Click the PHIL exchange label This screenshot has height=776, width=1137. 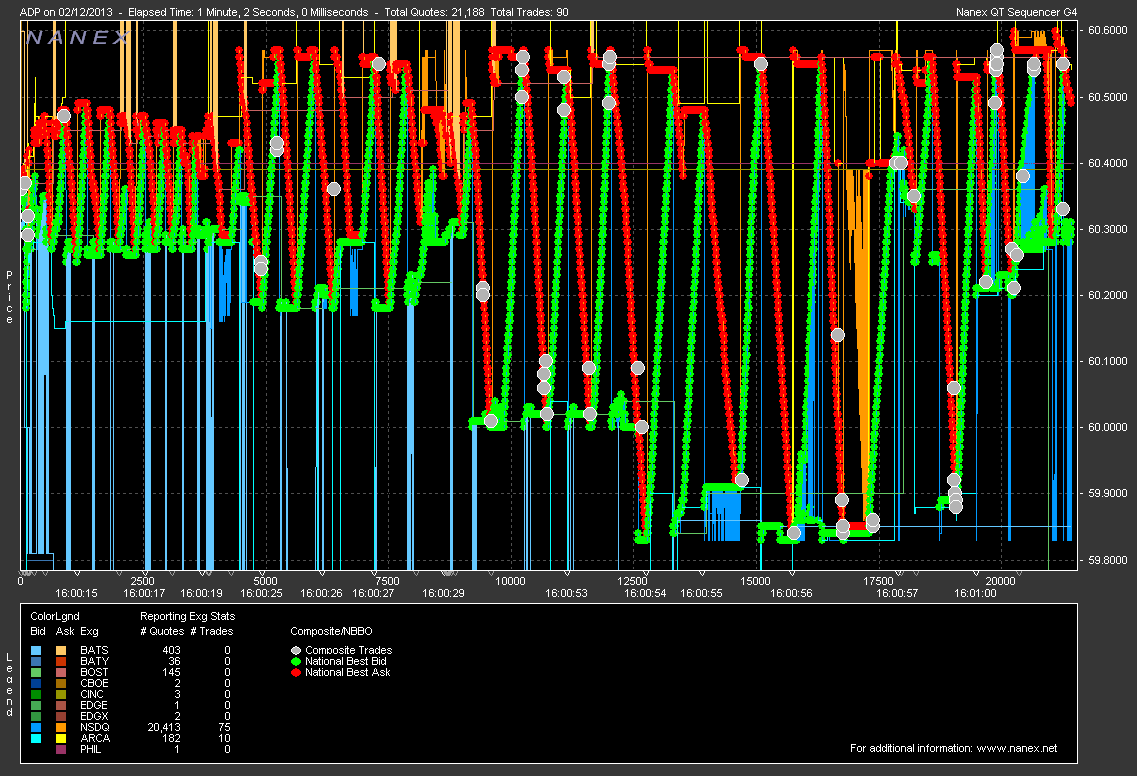[91, 749]
